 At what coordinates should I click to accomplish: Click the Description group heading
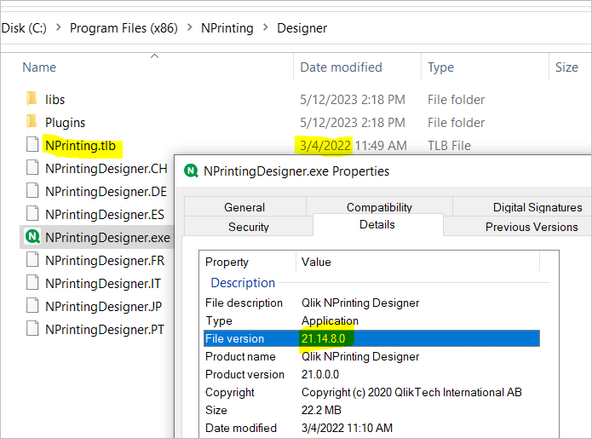click(243, 283)
